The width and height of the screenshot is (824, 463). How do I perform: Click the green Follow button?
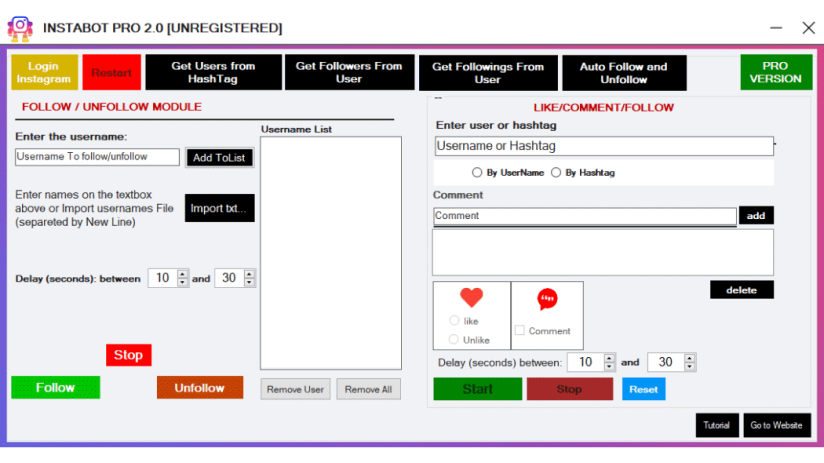point(56,388)
